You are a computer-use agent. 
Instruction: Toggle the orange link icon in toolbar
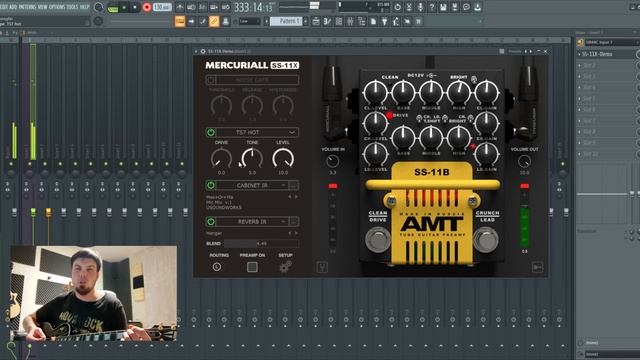point(214,21)
